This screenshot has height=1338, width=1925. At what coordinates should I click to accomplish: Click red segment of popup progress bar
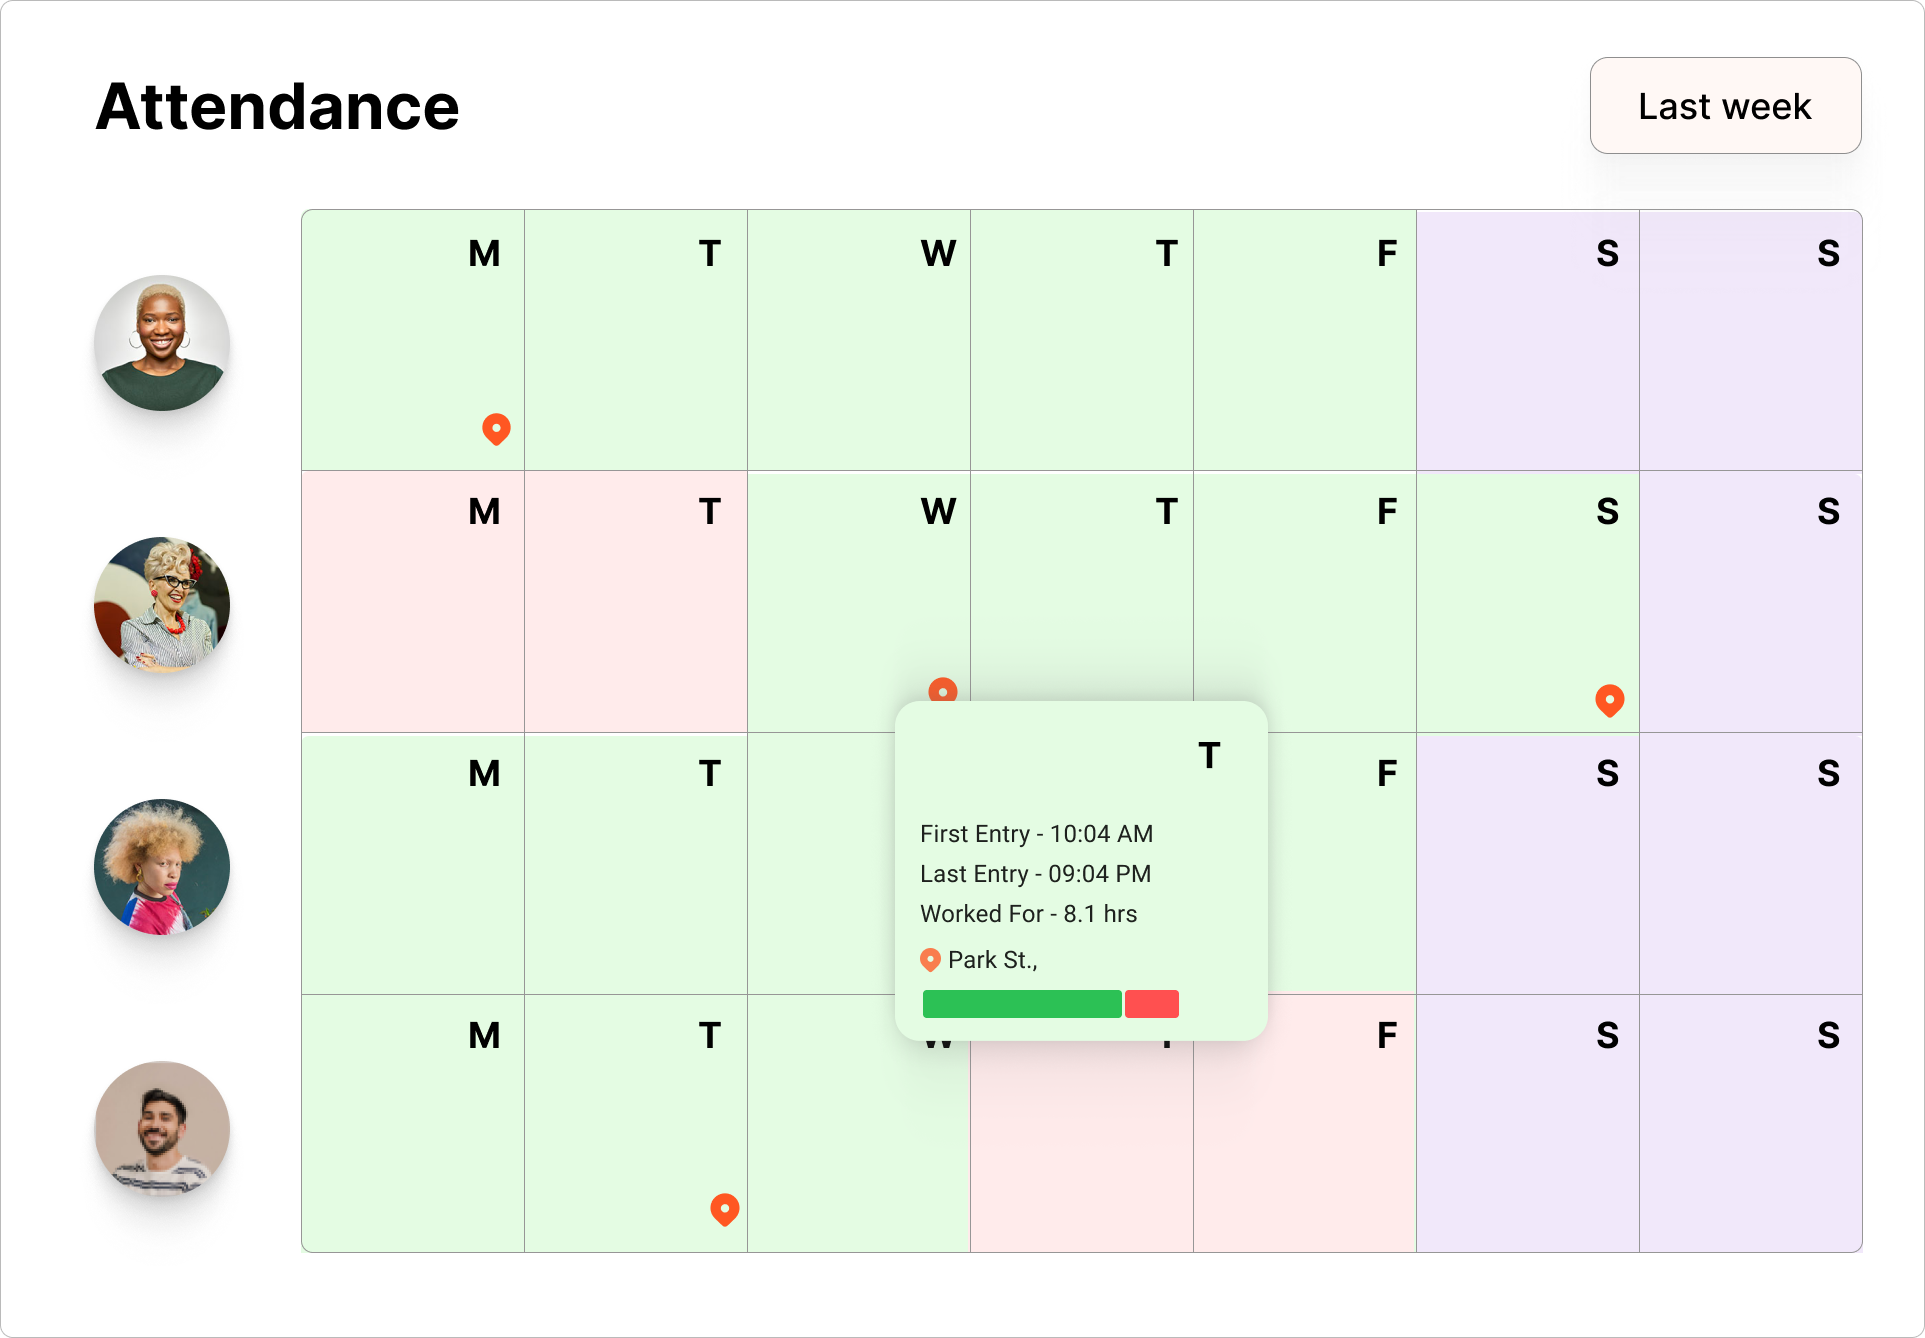coord(1151,1004)
